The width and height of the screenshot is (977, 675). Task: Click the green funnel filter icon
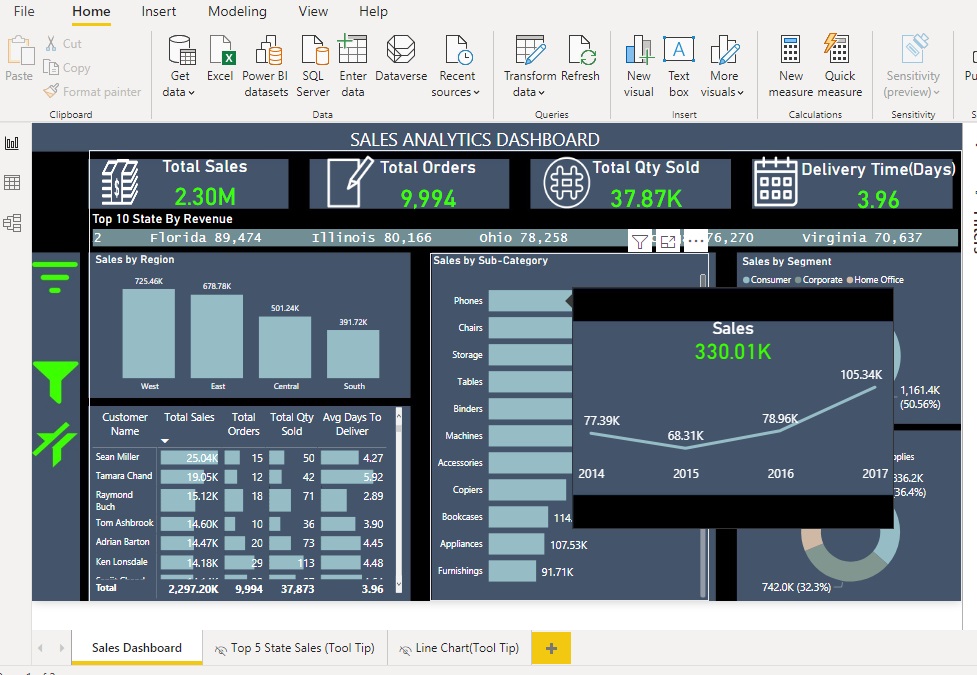tap(55, 381)
